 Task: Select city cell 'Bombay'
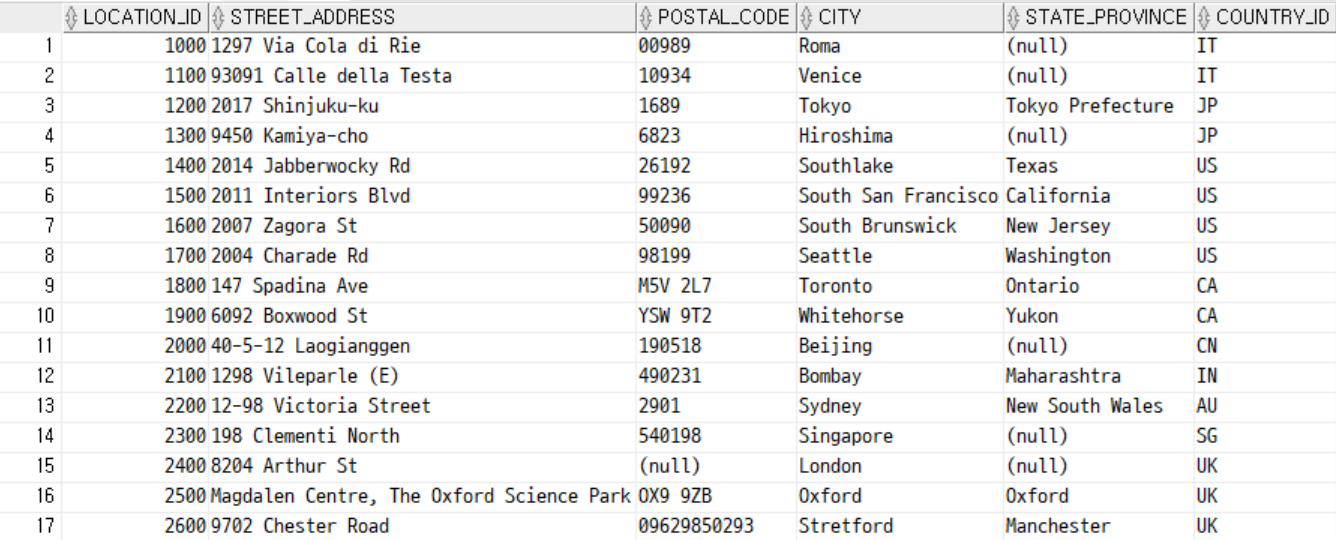pos(900,376)
